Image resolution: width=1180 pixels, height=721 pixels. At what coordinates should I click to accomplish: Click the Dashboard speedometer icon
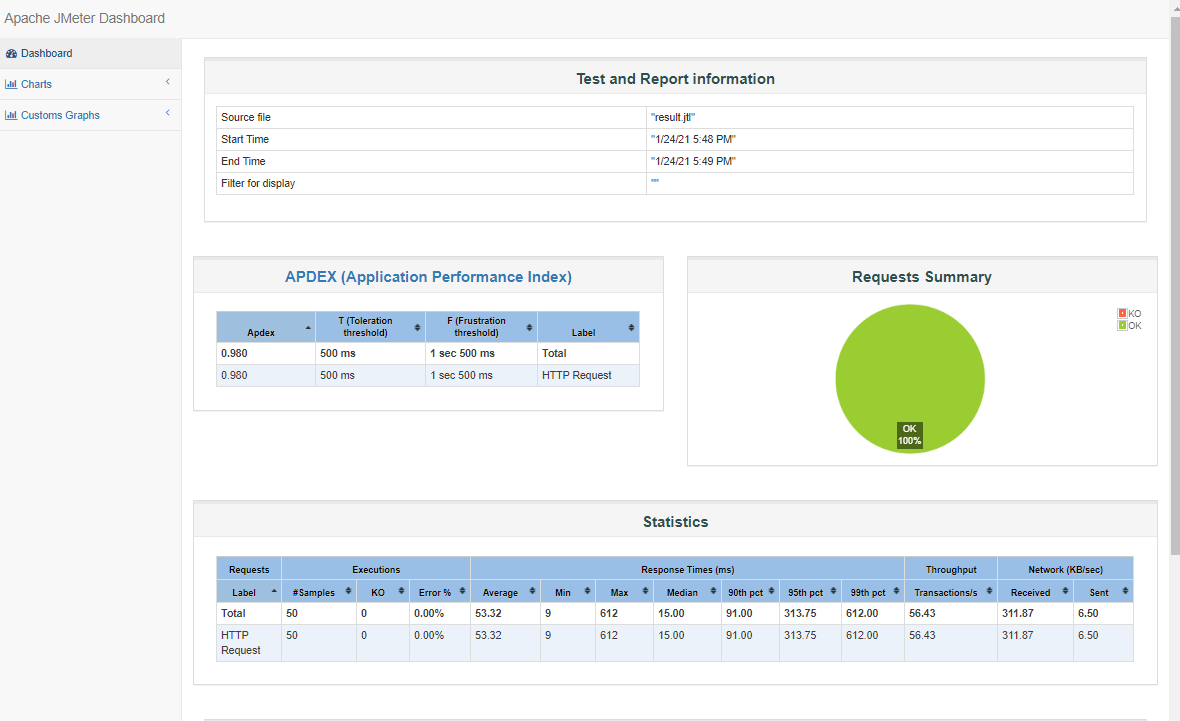click(x=11, y=53)
